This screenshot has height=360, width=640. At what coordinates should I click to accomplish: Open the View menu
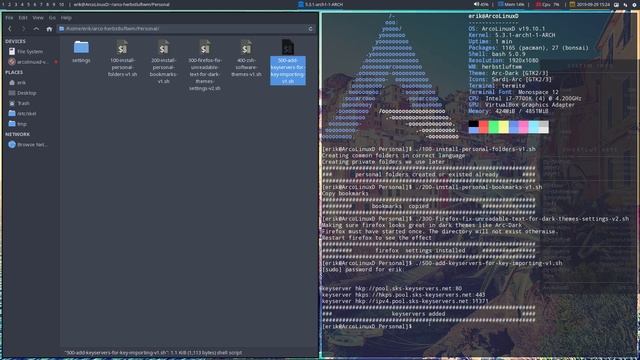[x=38, y=18]
